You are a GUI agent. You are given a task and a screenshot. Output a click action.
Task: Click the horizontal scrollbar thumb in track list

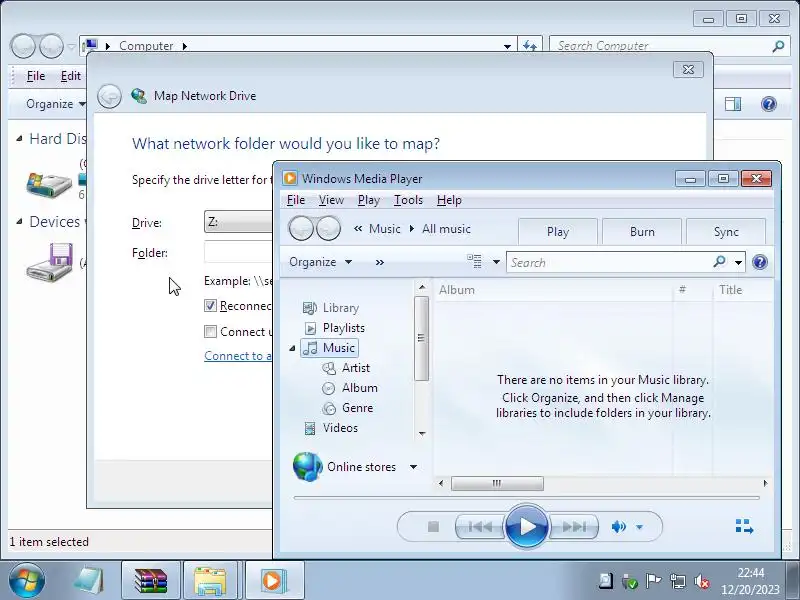[x=497, y=483]
